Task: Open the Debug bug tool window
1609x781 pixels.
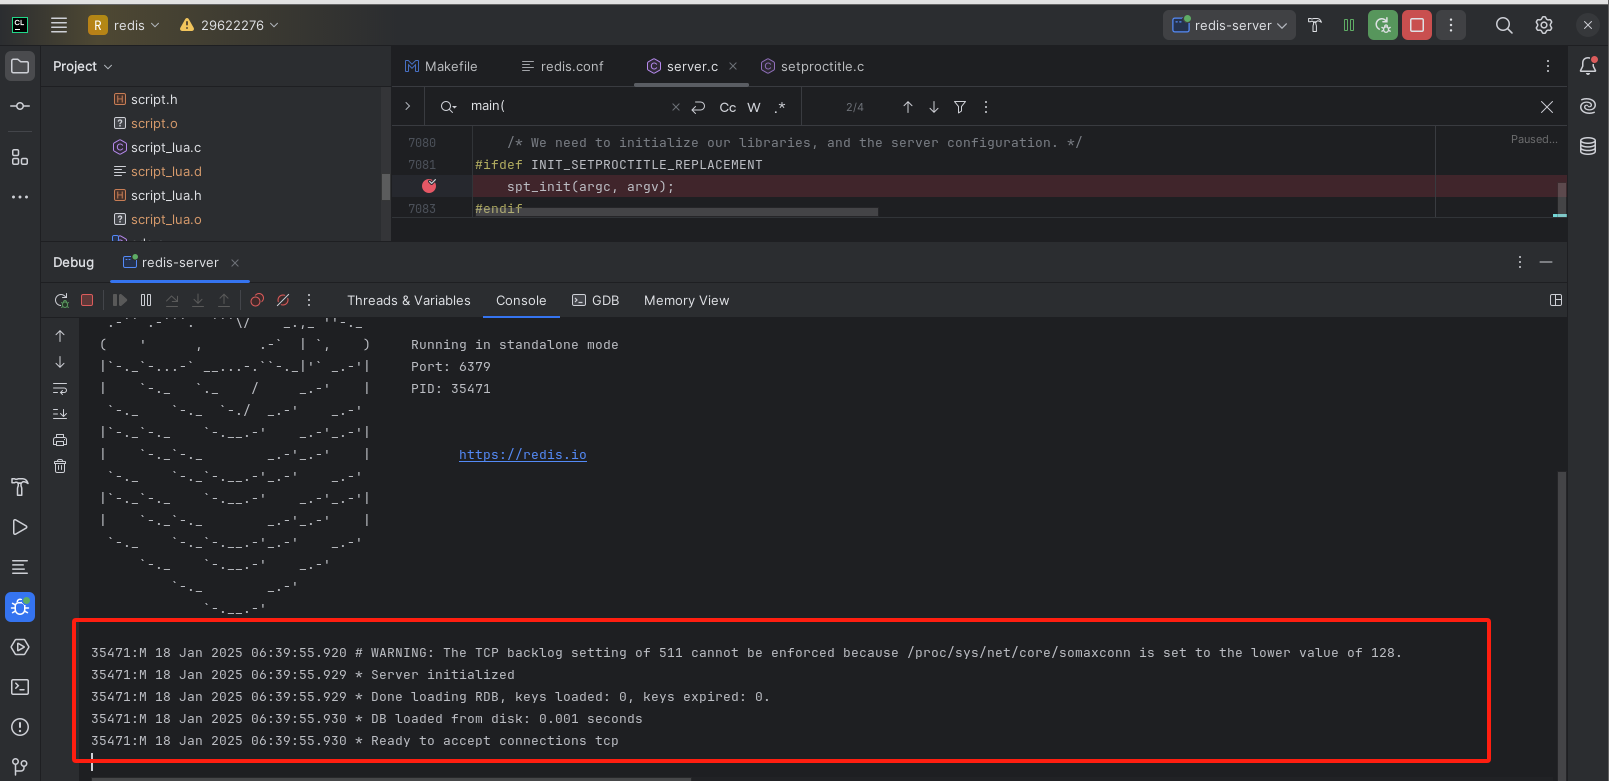Action: (x=20, y=607)
